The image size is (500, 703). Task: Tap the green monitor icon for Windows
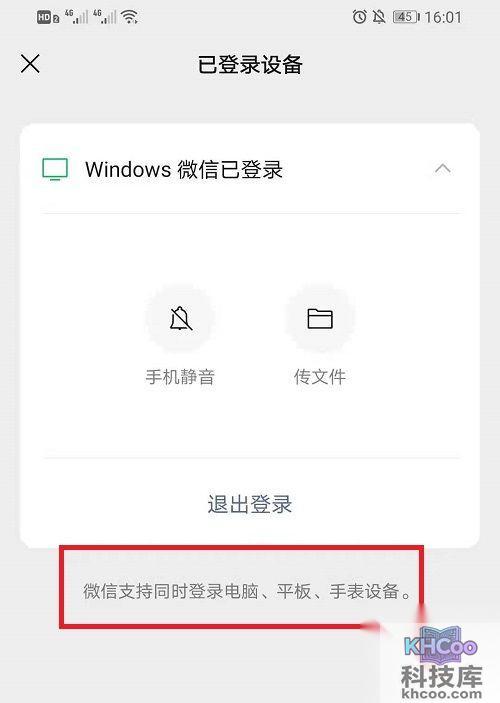click(x=55, y=169)
